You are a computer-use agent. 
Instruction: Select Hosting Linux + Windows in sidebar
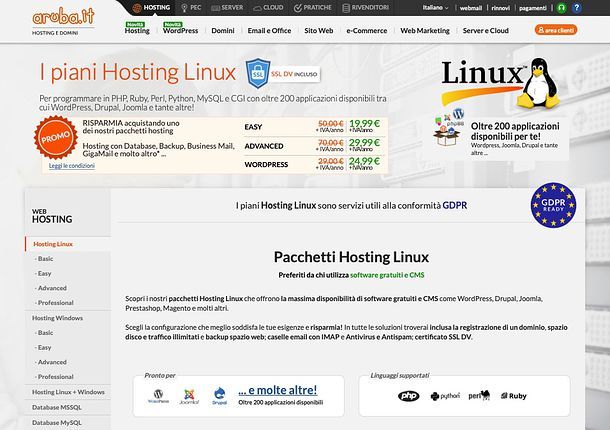click(x=68, y=392)
